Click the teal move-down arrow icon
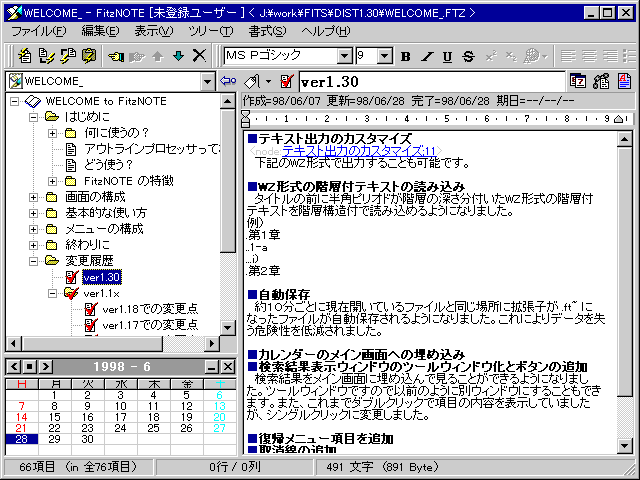640x480 pixels. (178, 56)
